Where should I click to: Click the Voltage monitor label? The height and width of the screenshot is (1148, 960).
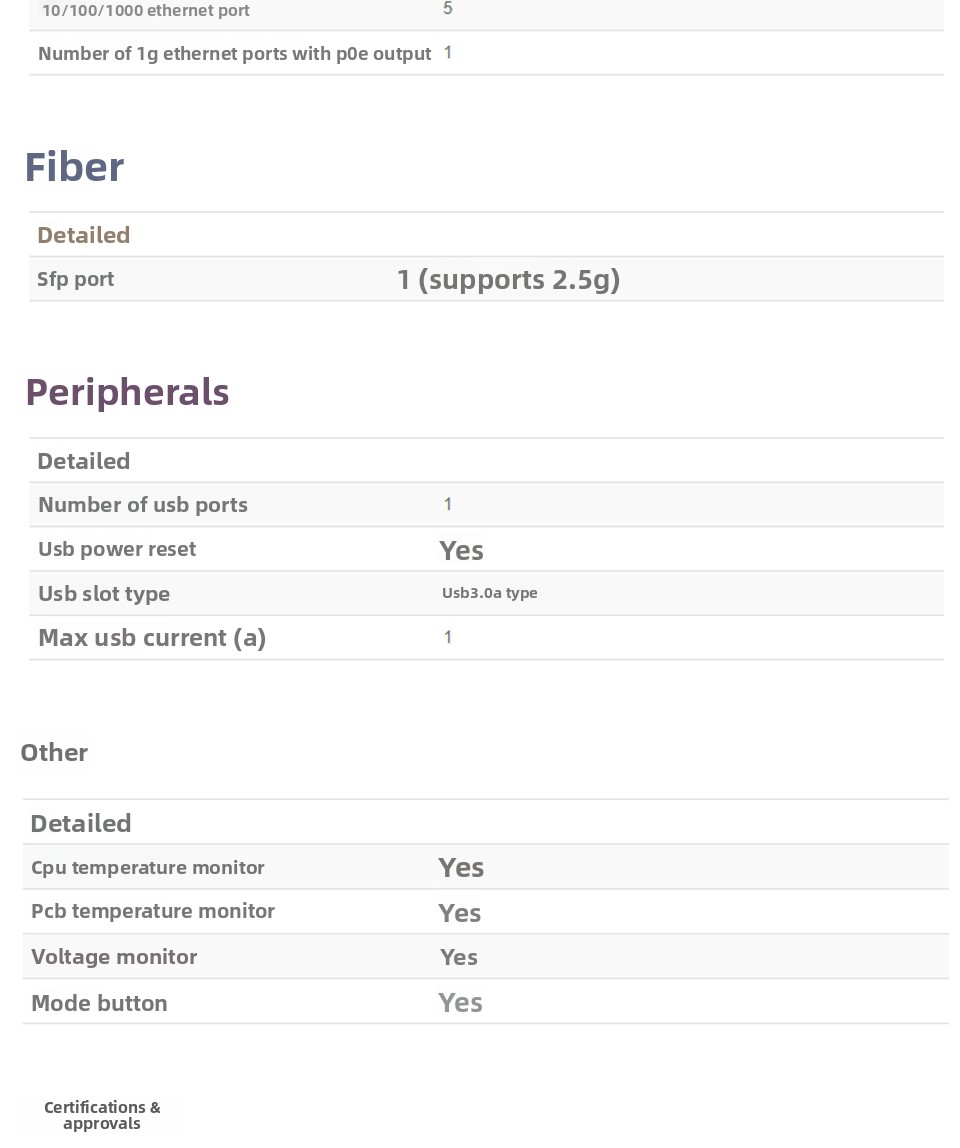[114, 957]
